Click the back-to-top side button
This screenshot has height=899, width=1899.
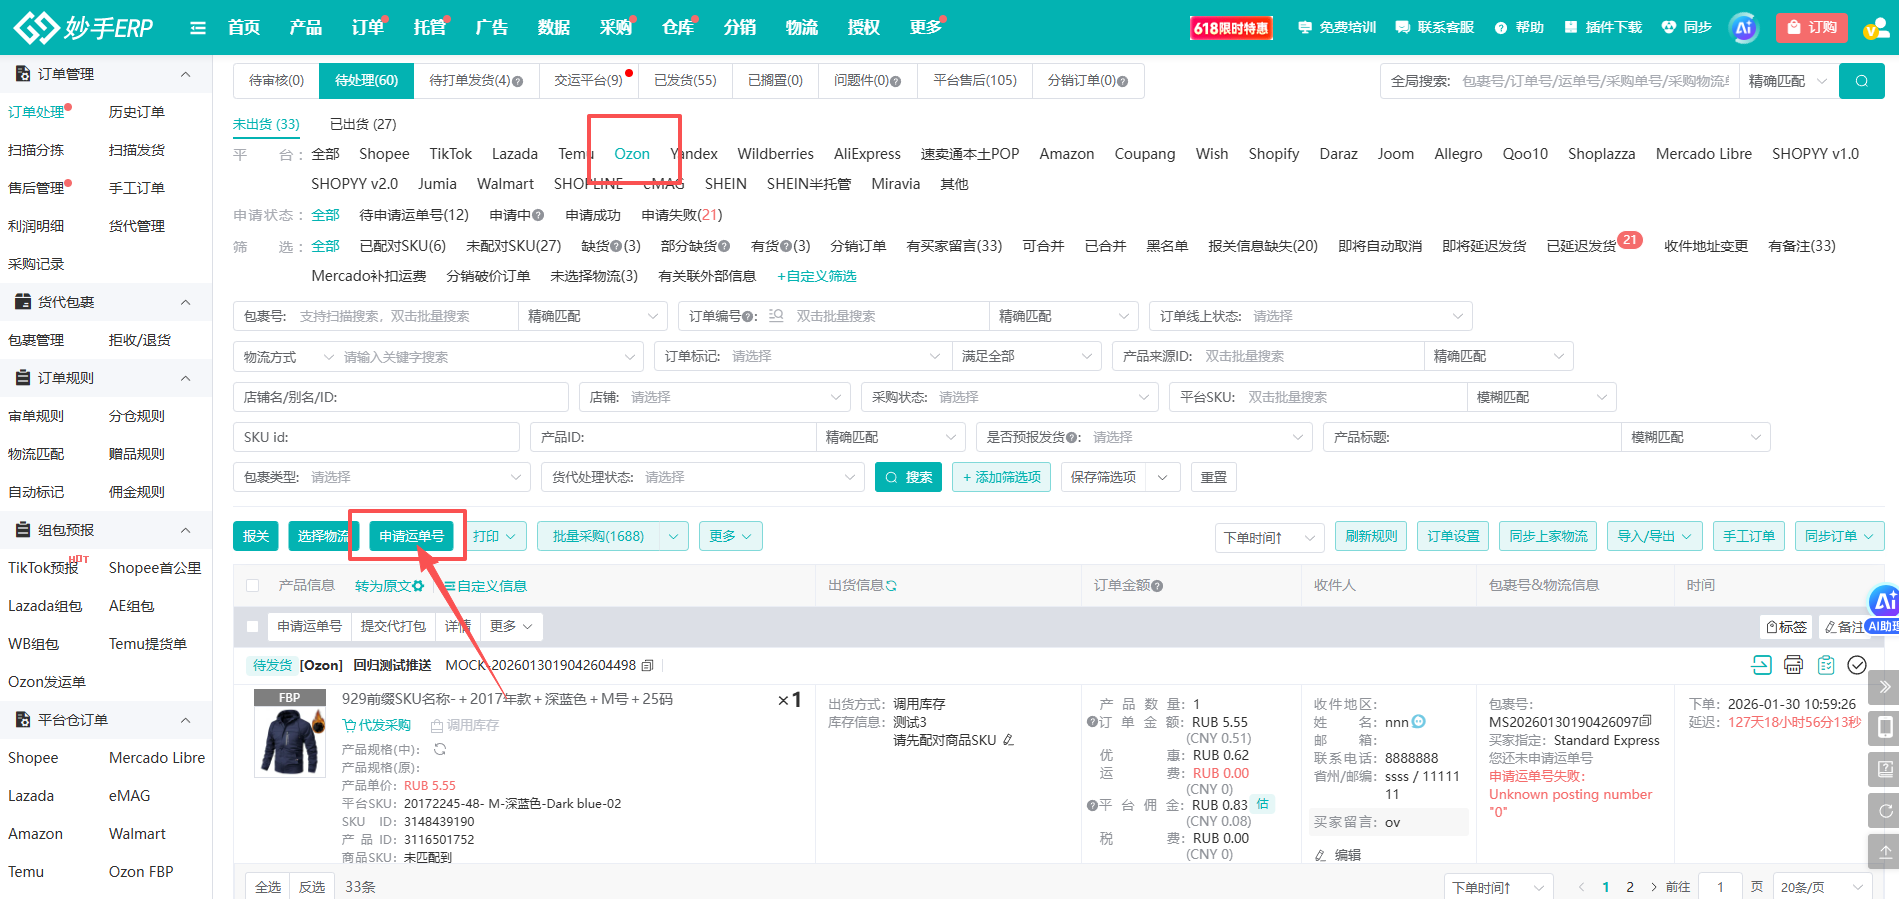tap(1884, 852)
